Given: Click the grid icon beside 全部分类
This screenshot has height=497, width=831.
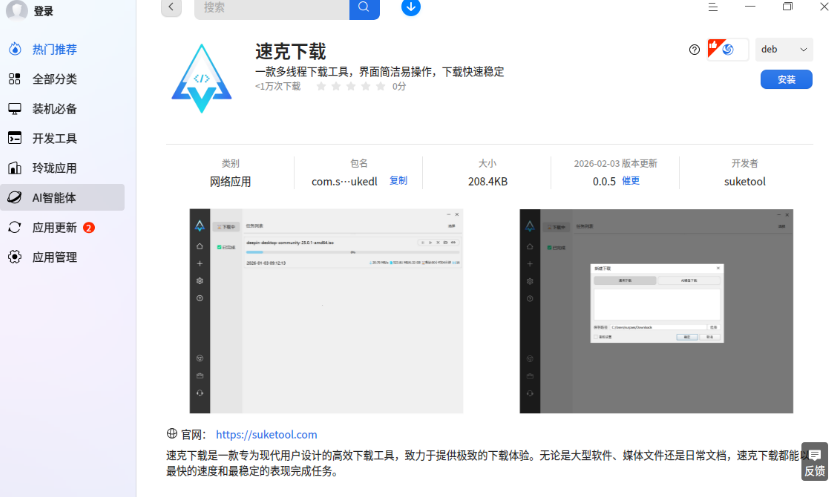Looking at the screenshot, I should [15, 79].
